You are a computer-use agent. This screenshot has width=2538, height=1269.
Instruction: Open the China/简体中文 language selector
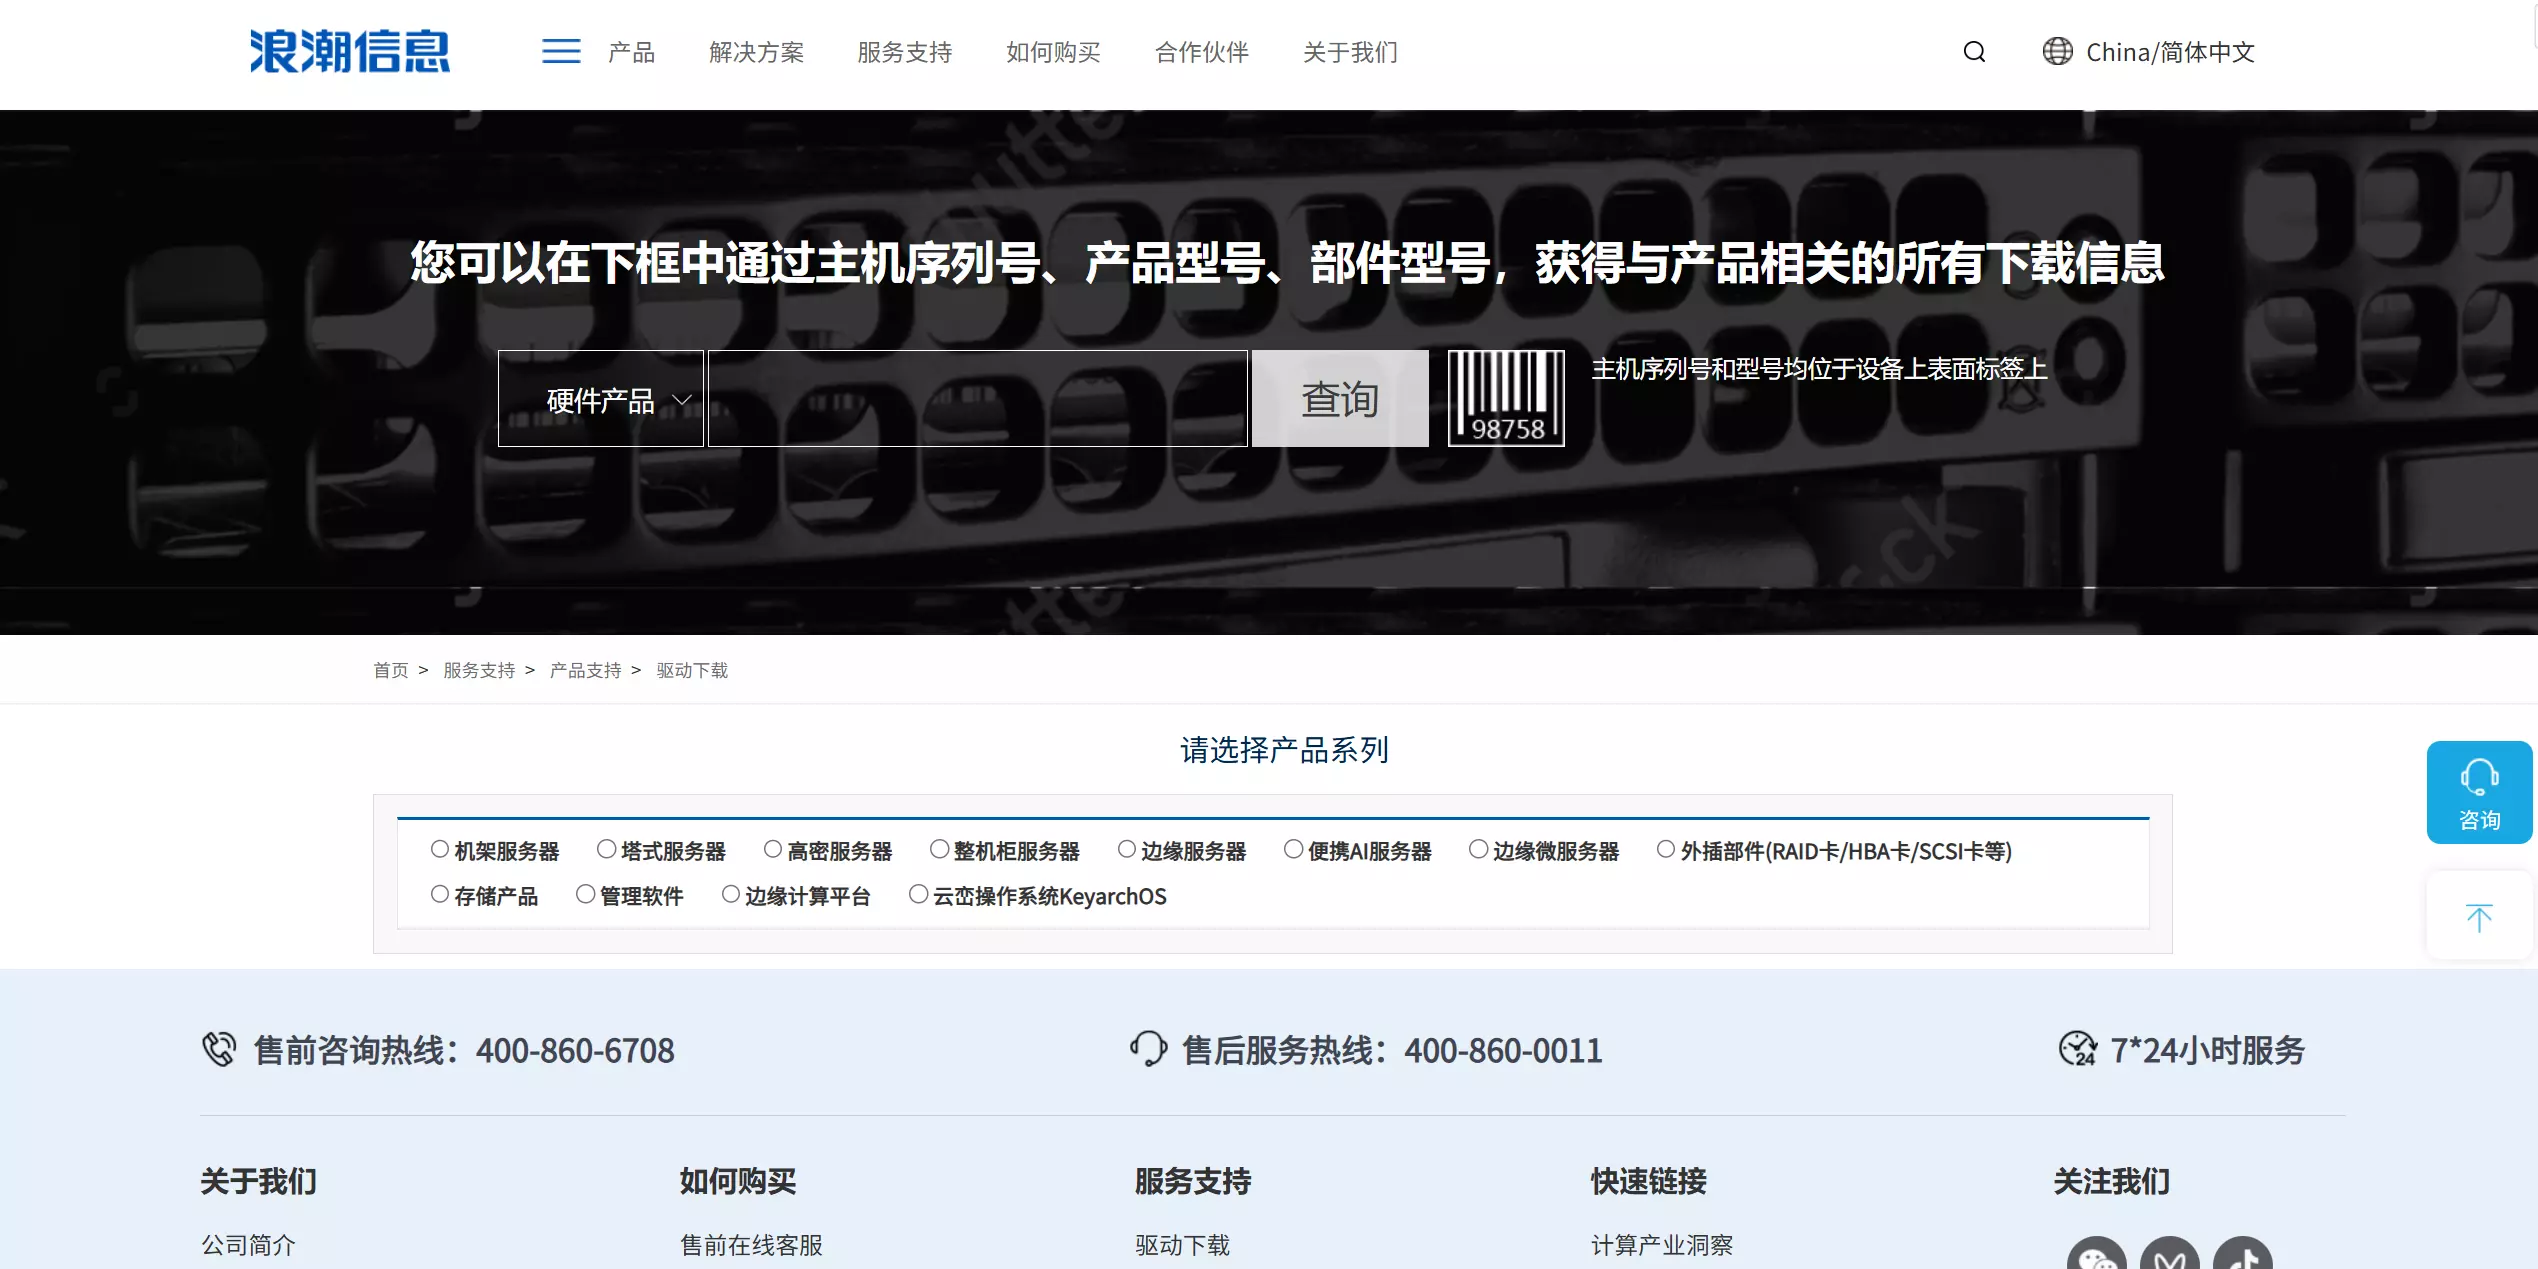(2169, 52)
